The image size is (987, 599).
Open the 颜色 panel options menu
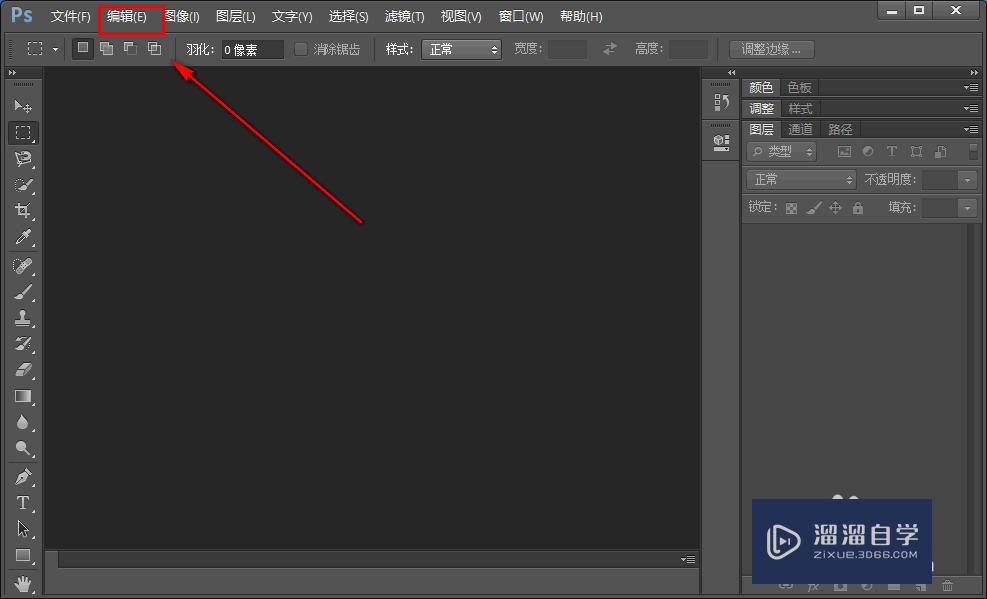pos(971,87)
